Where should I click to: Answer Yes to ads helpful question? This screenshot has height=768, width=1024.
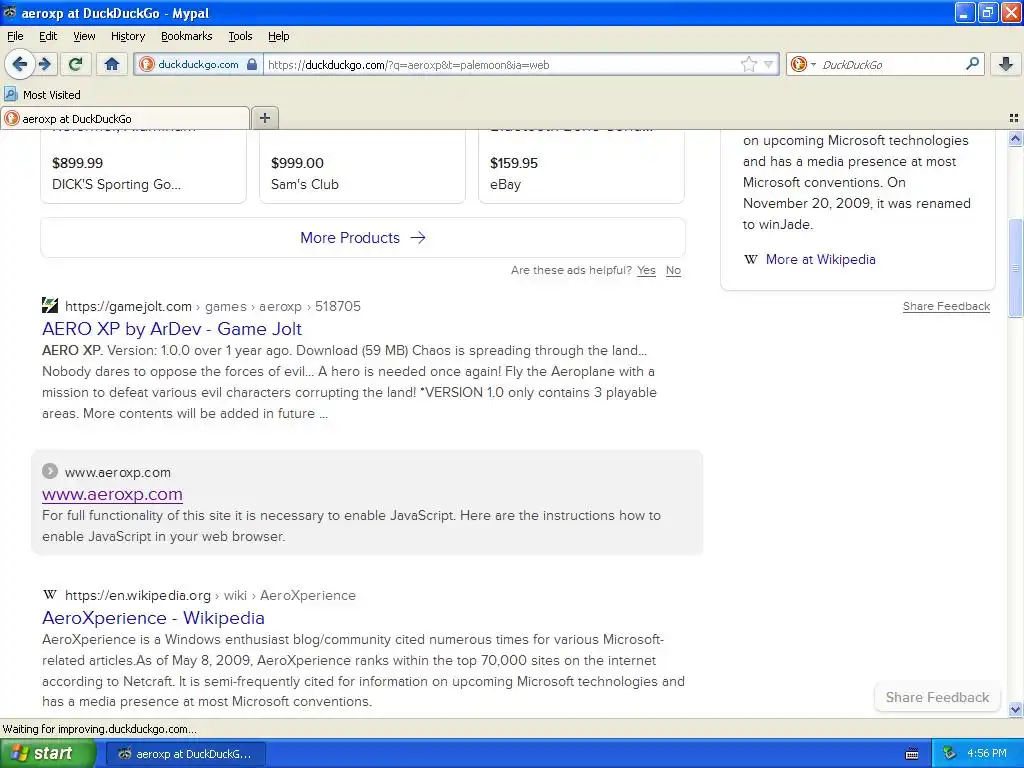[646, 270]
